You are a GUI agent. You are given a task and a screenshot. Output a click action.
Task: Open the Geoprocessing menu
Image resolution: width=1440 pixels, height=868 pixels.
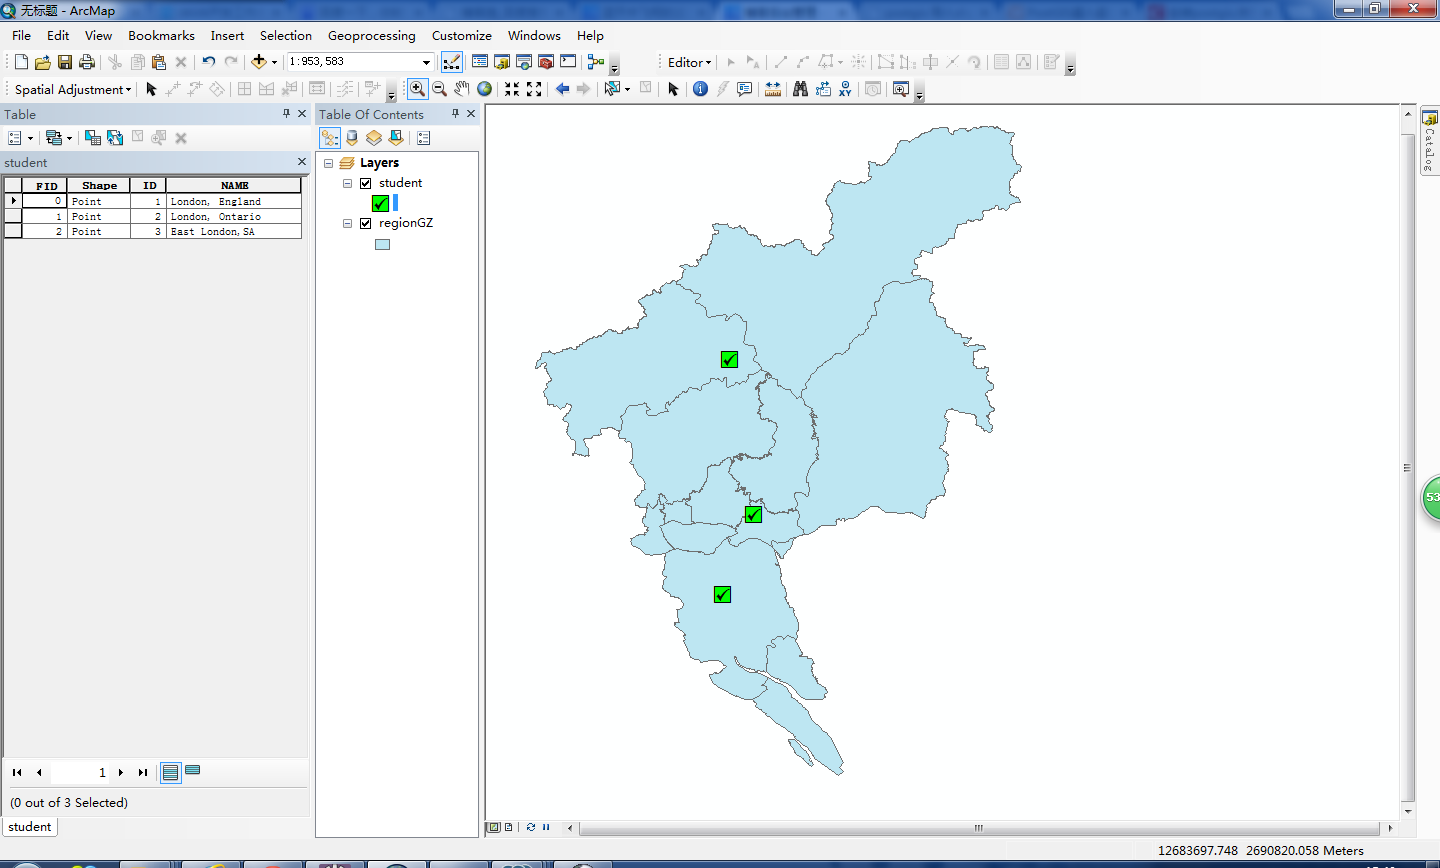pyautogui.click(x=372, y=35)
